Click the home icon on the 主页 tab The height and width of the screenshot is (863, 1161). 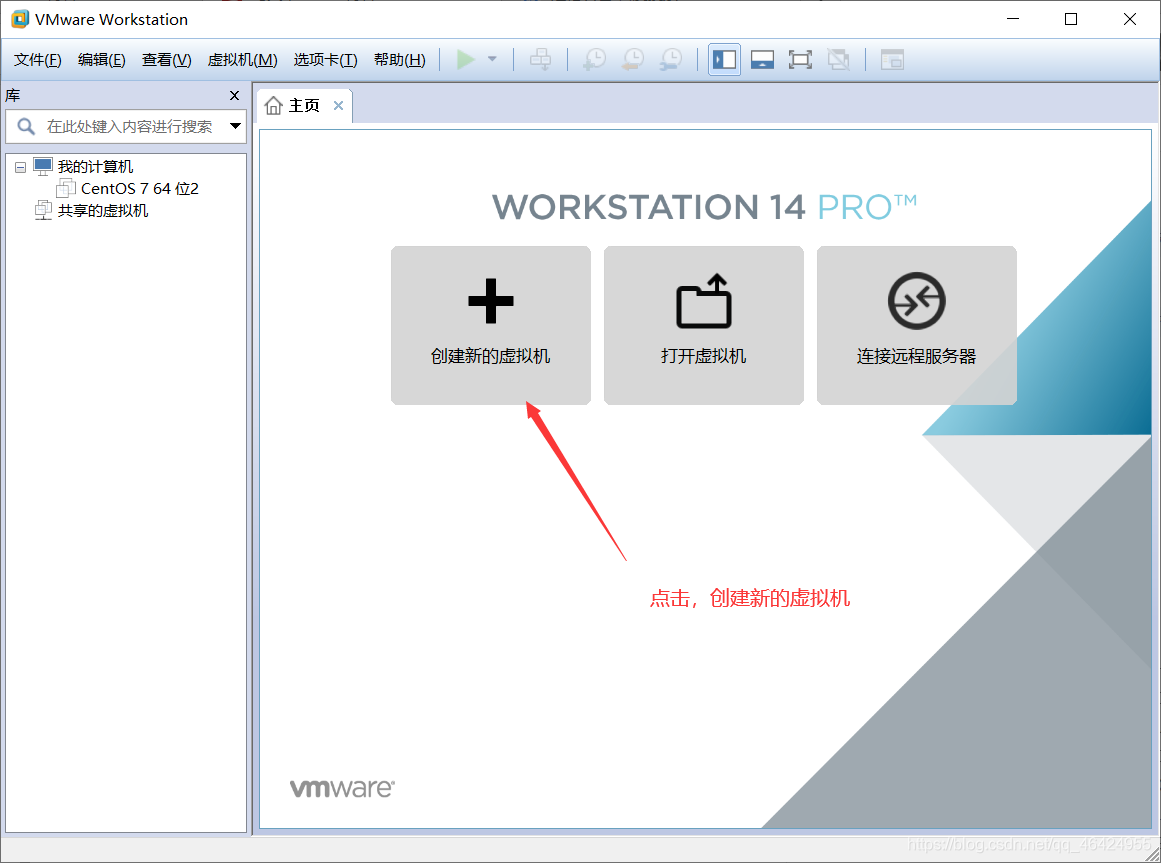[x=273, y=106]
